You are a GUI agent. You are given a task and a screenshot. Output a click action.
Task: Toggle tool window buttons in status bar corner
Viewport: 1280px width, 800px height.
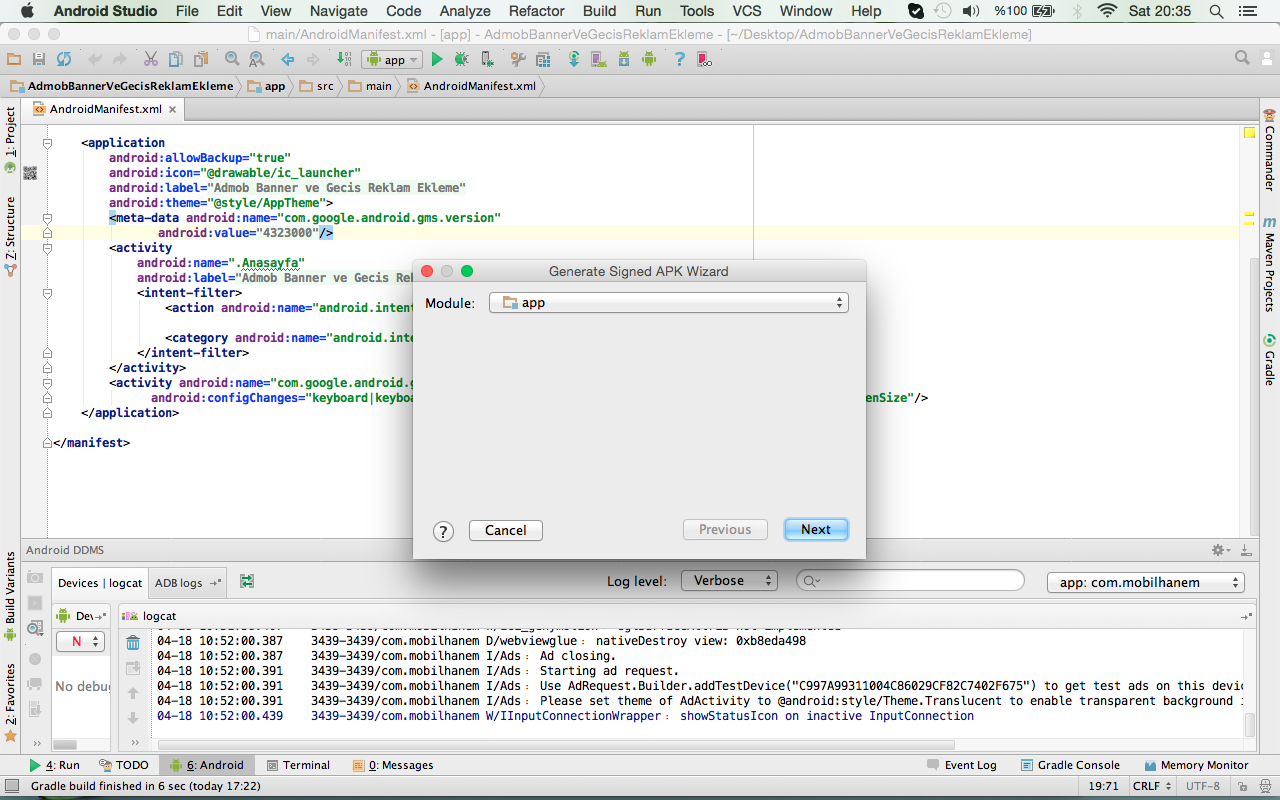(11, 786)
